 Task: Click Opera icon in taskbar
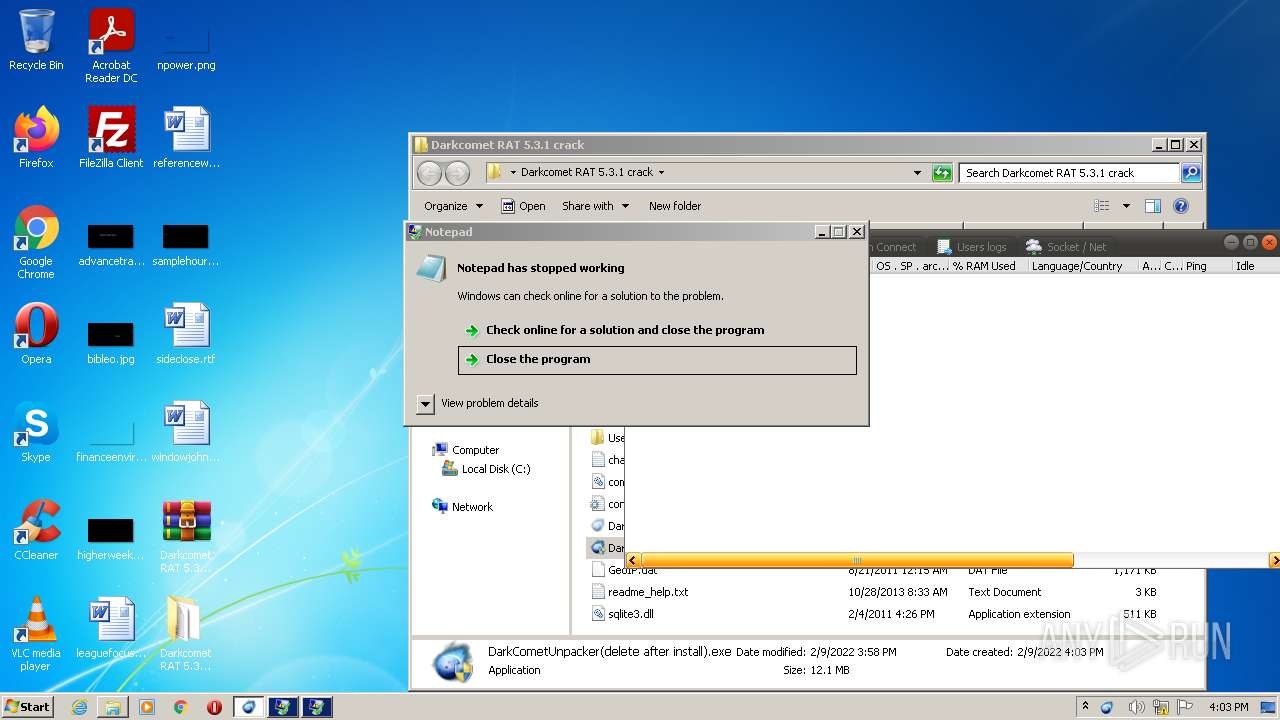point(214,707)
